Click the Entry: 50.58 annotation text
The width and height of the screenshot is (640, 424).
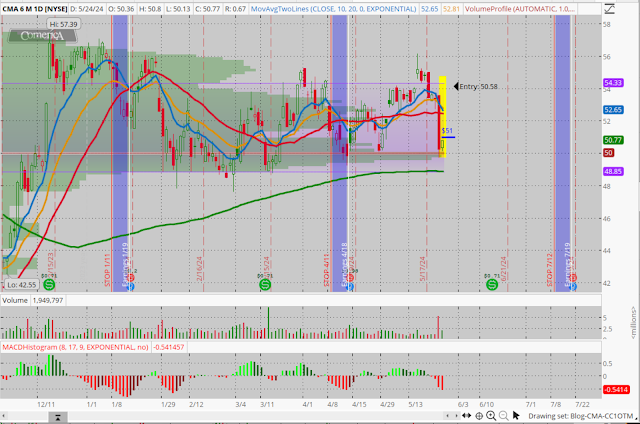(478, 87)
